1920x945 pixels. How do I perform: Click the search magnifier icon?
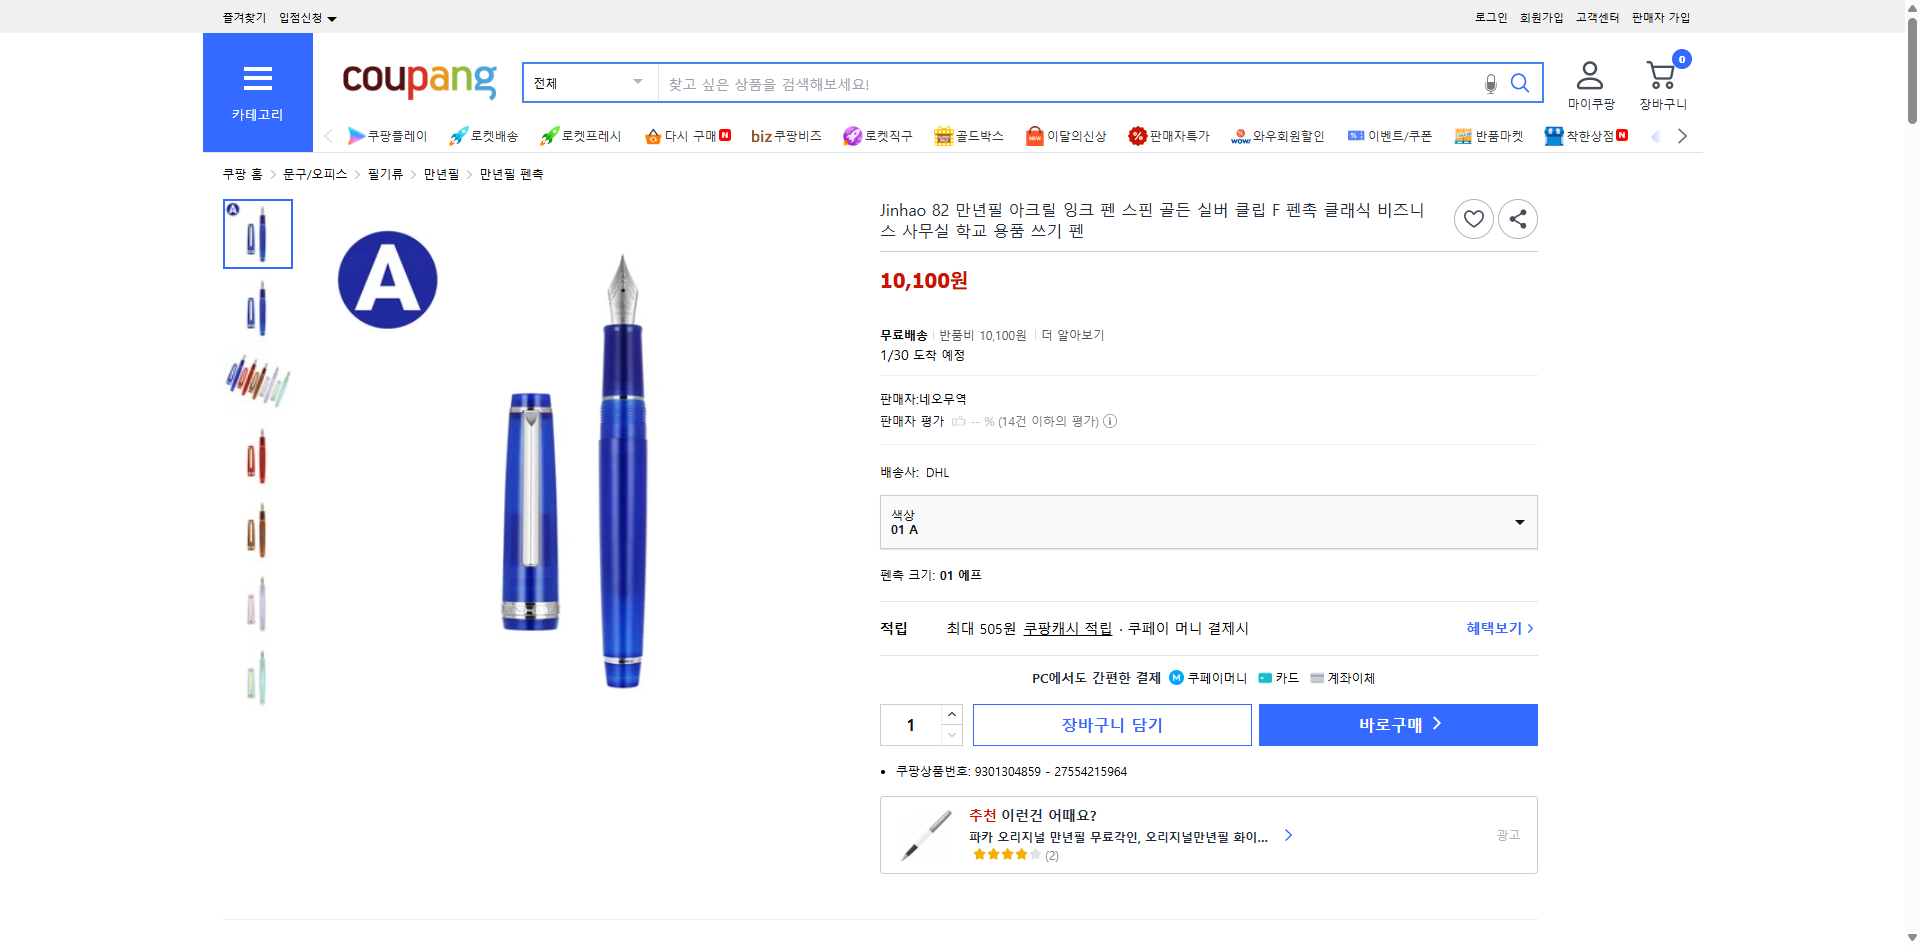pos(1520,83)
